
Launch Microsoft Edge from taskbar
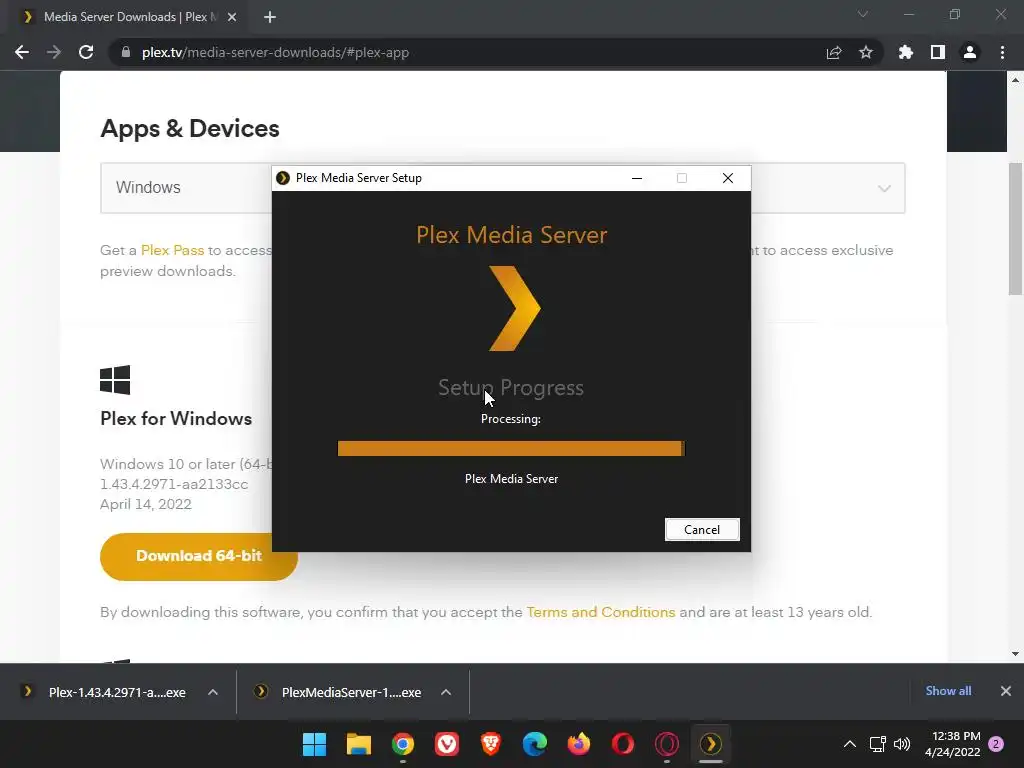[535, 744]
